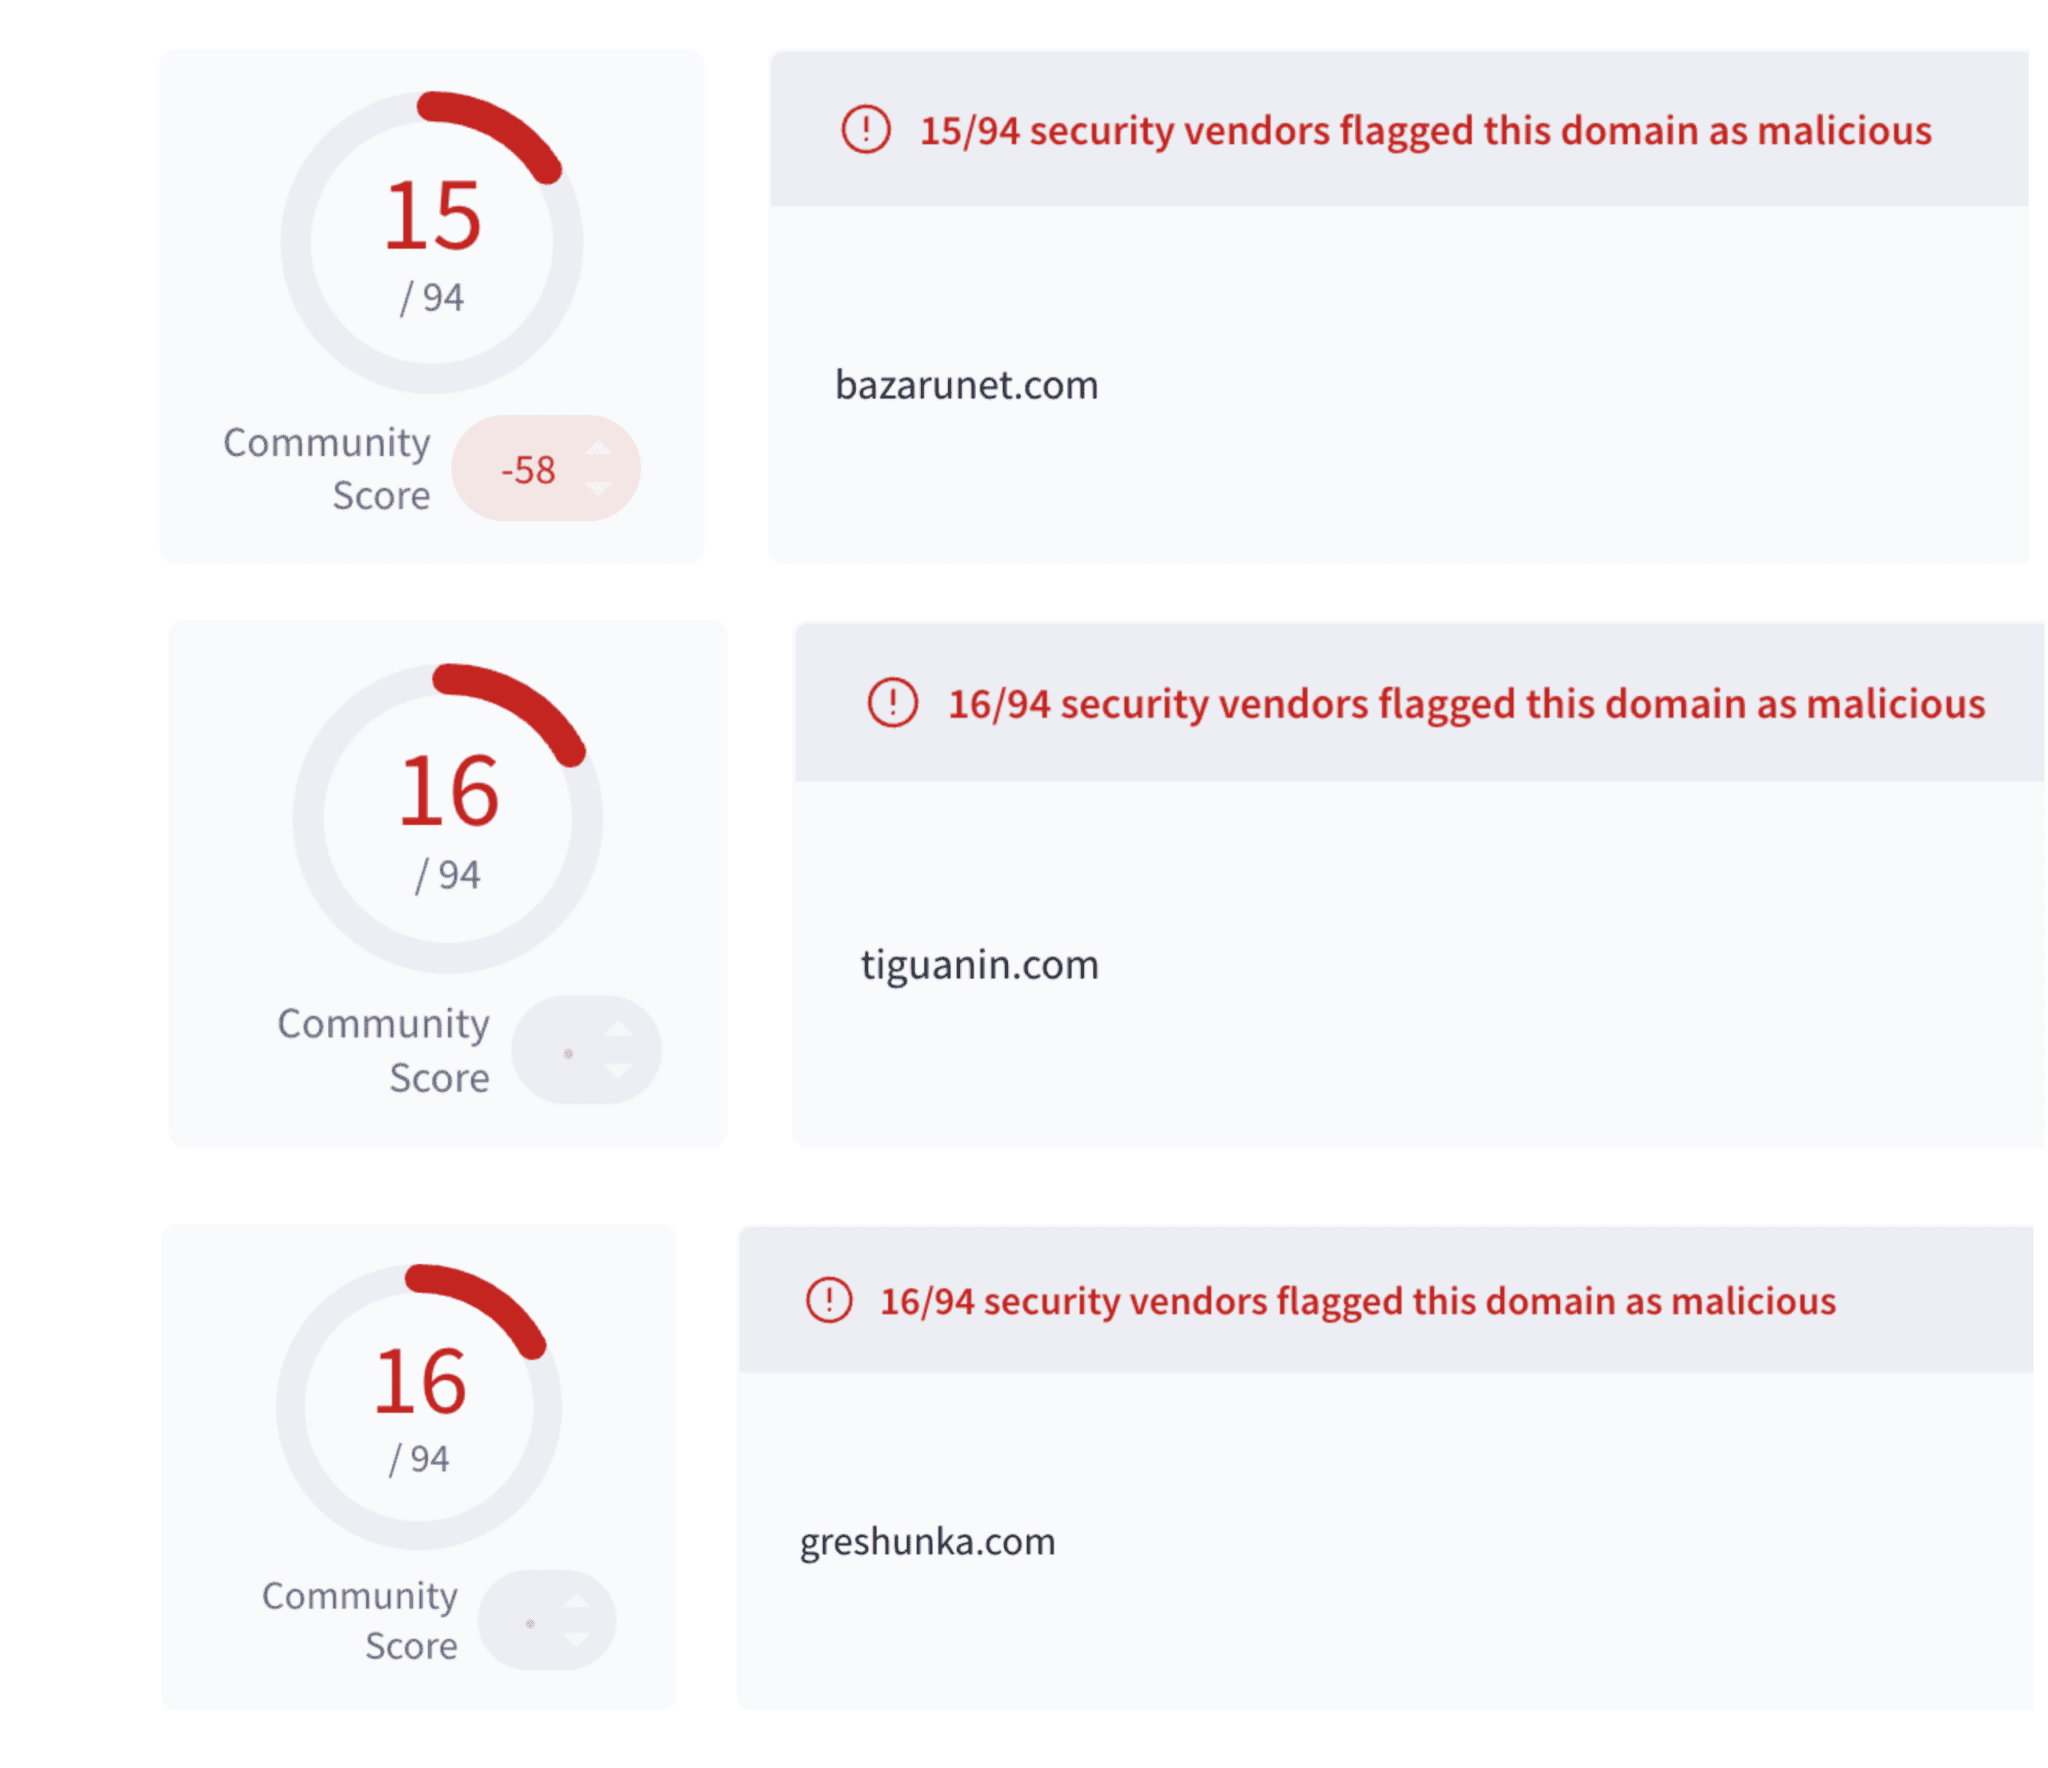Image resolution: width=2048 pixels, height=1768 pixels.
Task: Click the 16/94 banner text above tiguanin.com
Action: coord(1466,704)
